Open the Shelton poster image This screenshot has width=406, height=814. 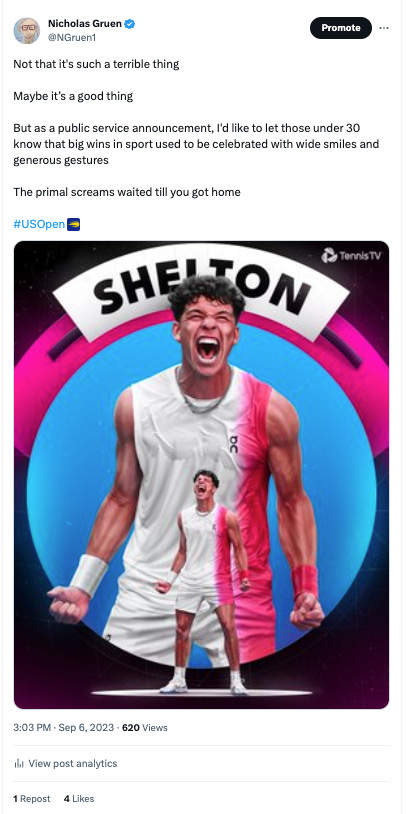[201, 475]
